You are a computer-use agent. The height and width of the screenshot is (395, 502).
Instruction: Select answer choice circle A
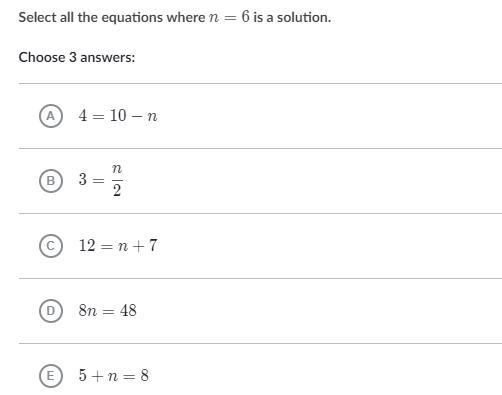pos(51,116)
